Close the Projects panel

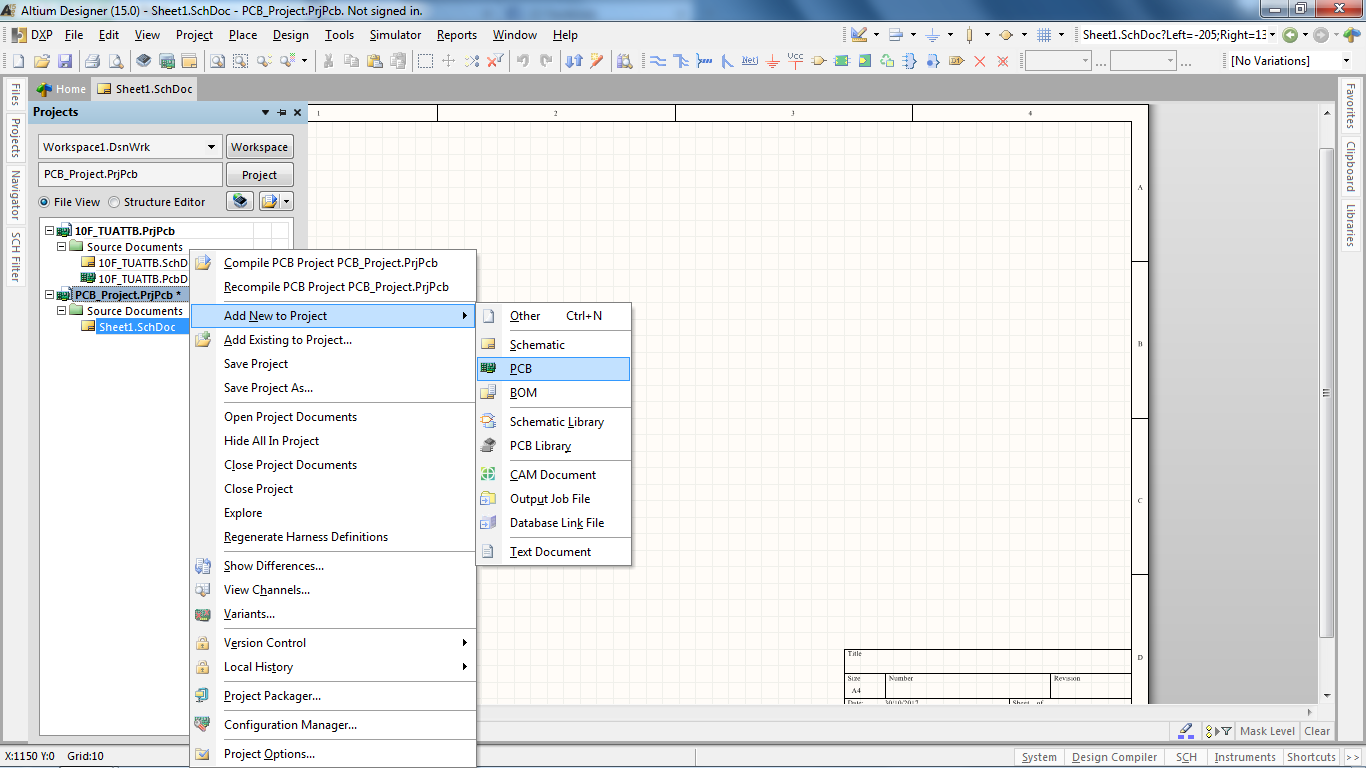point(297,113)
